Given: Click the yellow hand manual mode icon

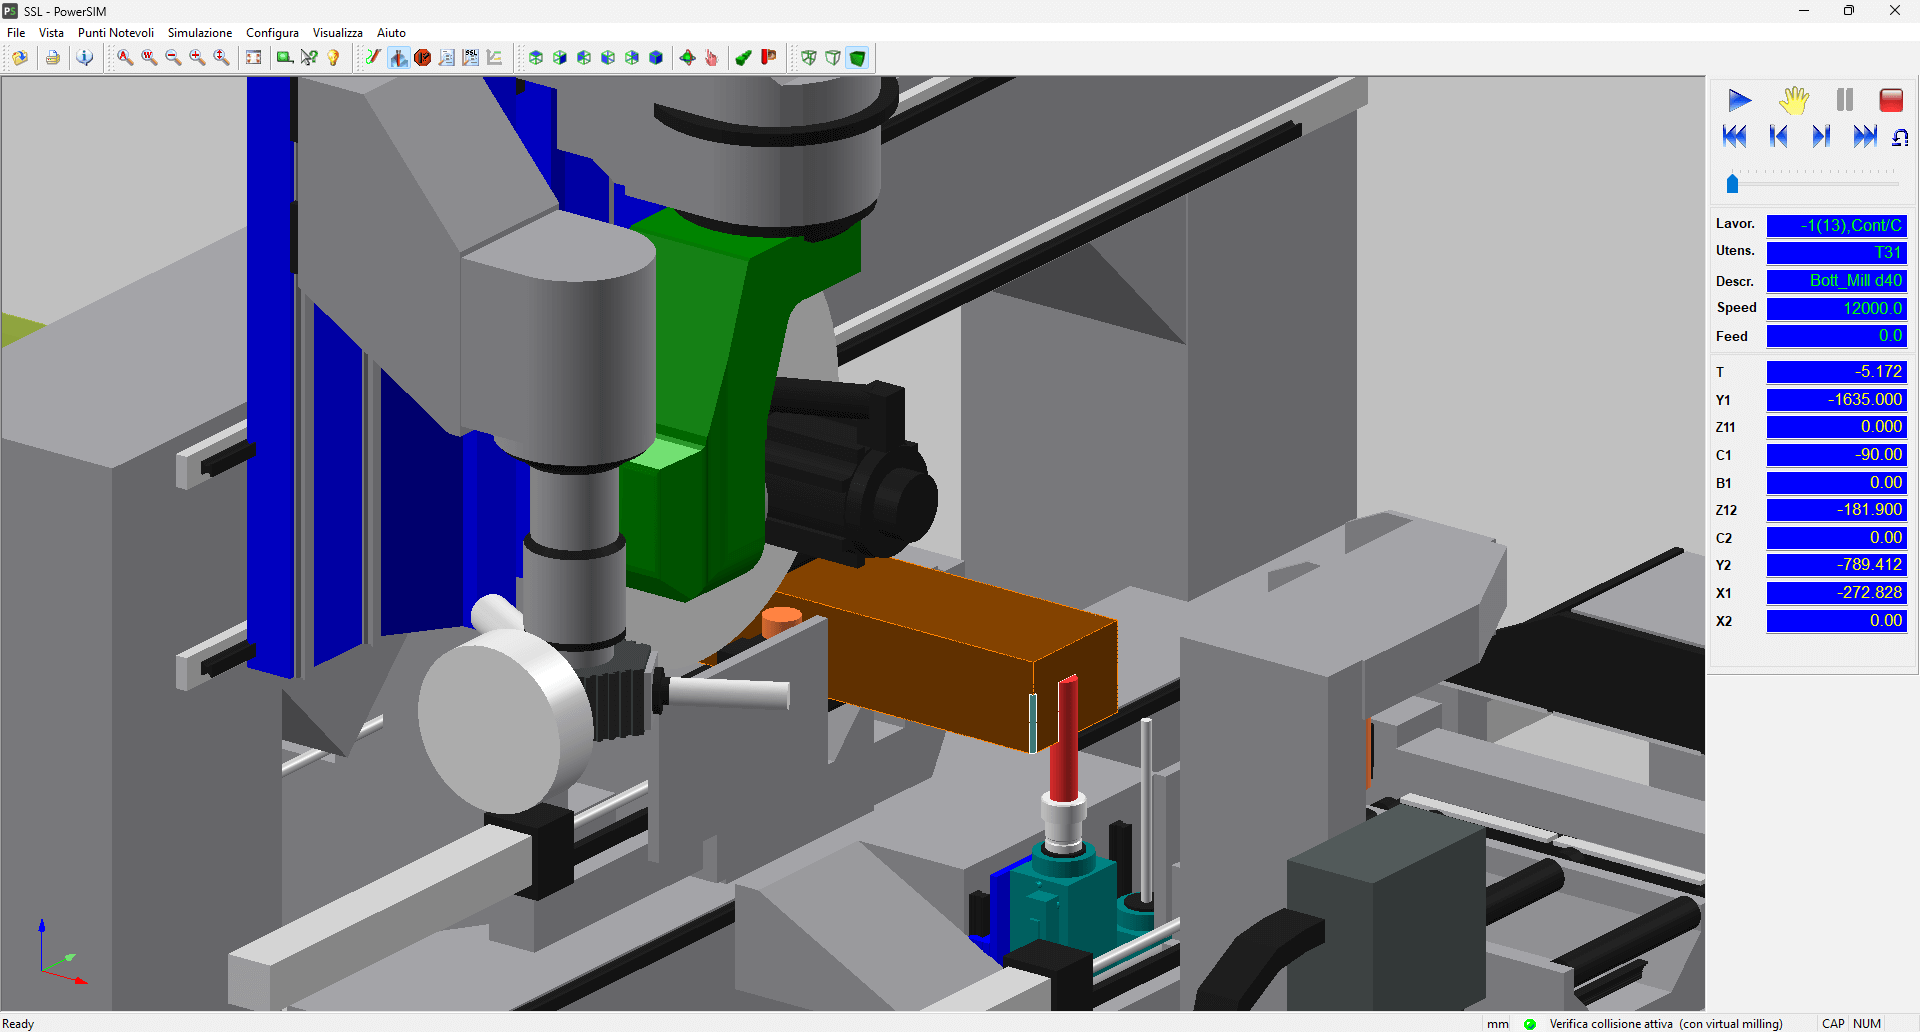Looking at the screenshot, I should pyautogui.click(x=1794, y=100).
